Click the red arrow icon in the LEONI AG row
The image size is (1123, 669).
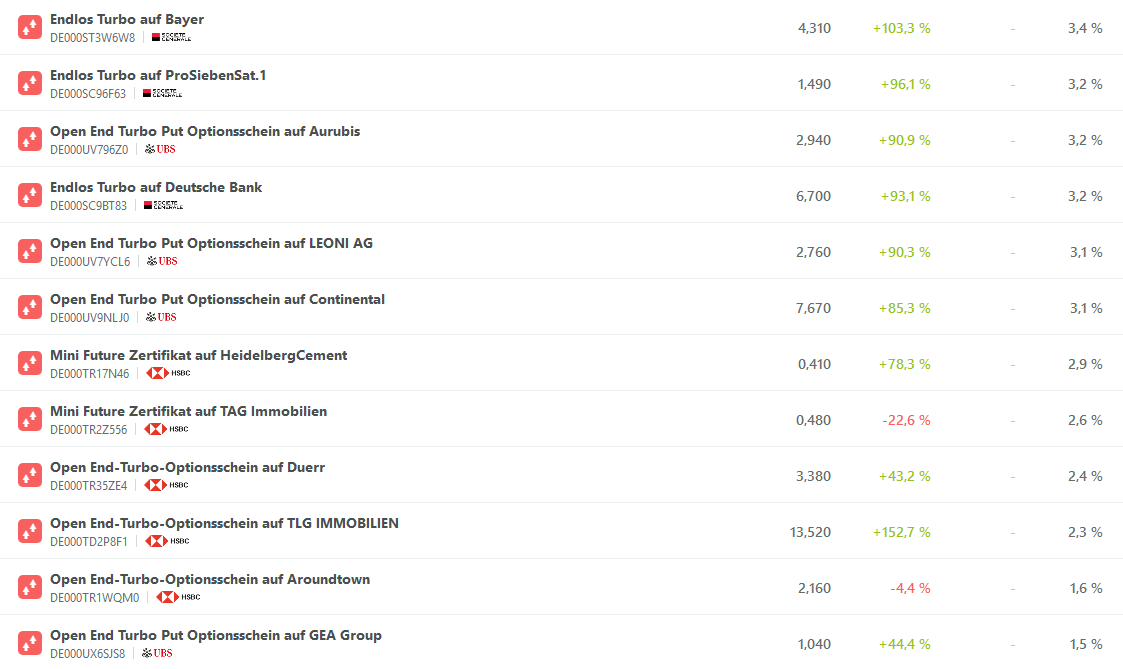30,251
